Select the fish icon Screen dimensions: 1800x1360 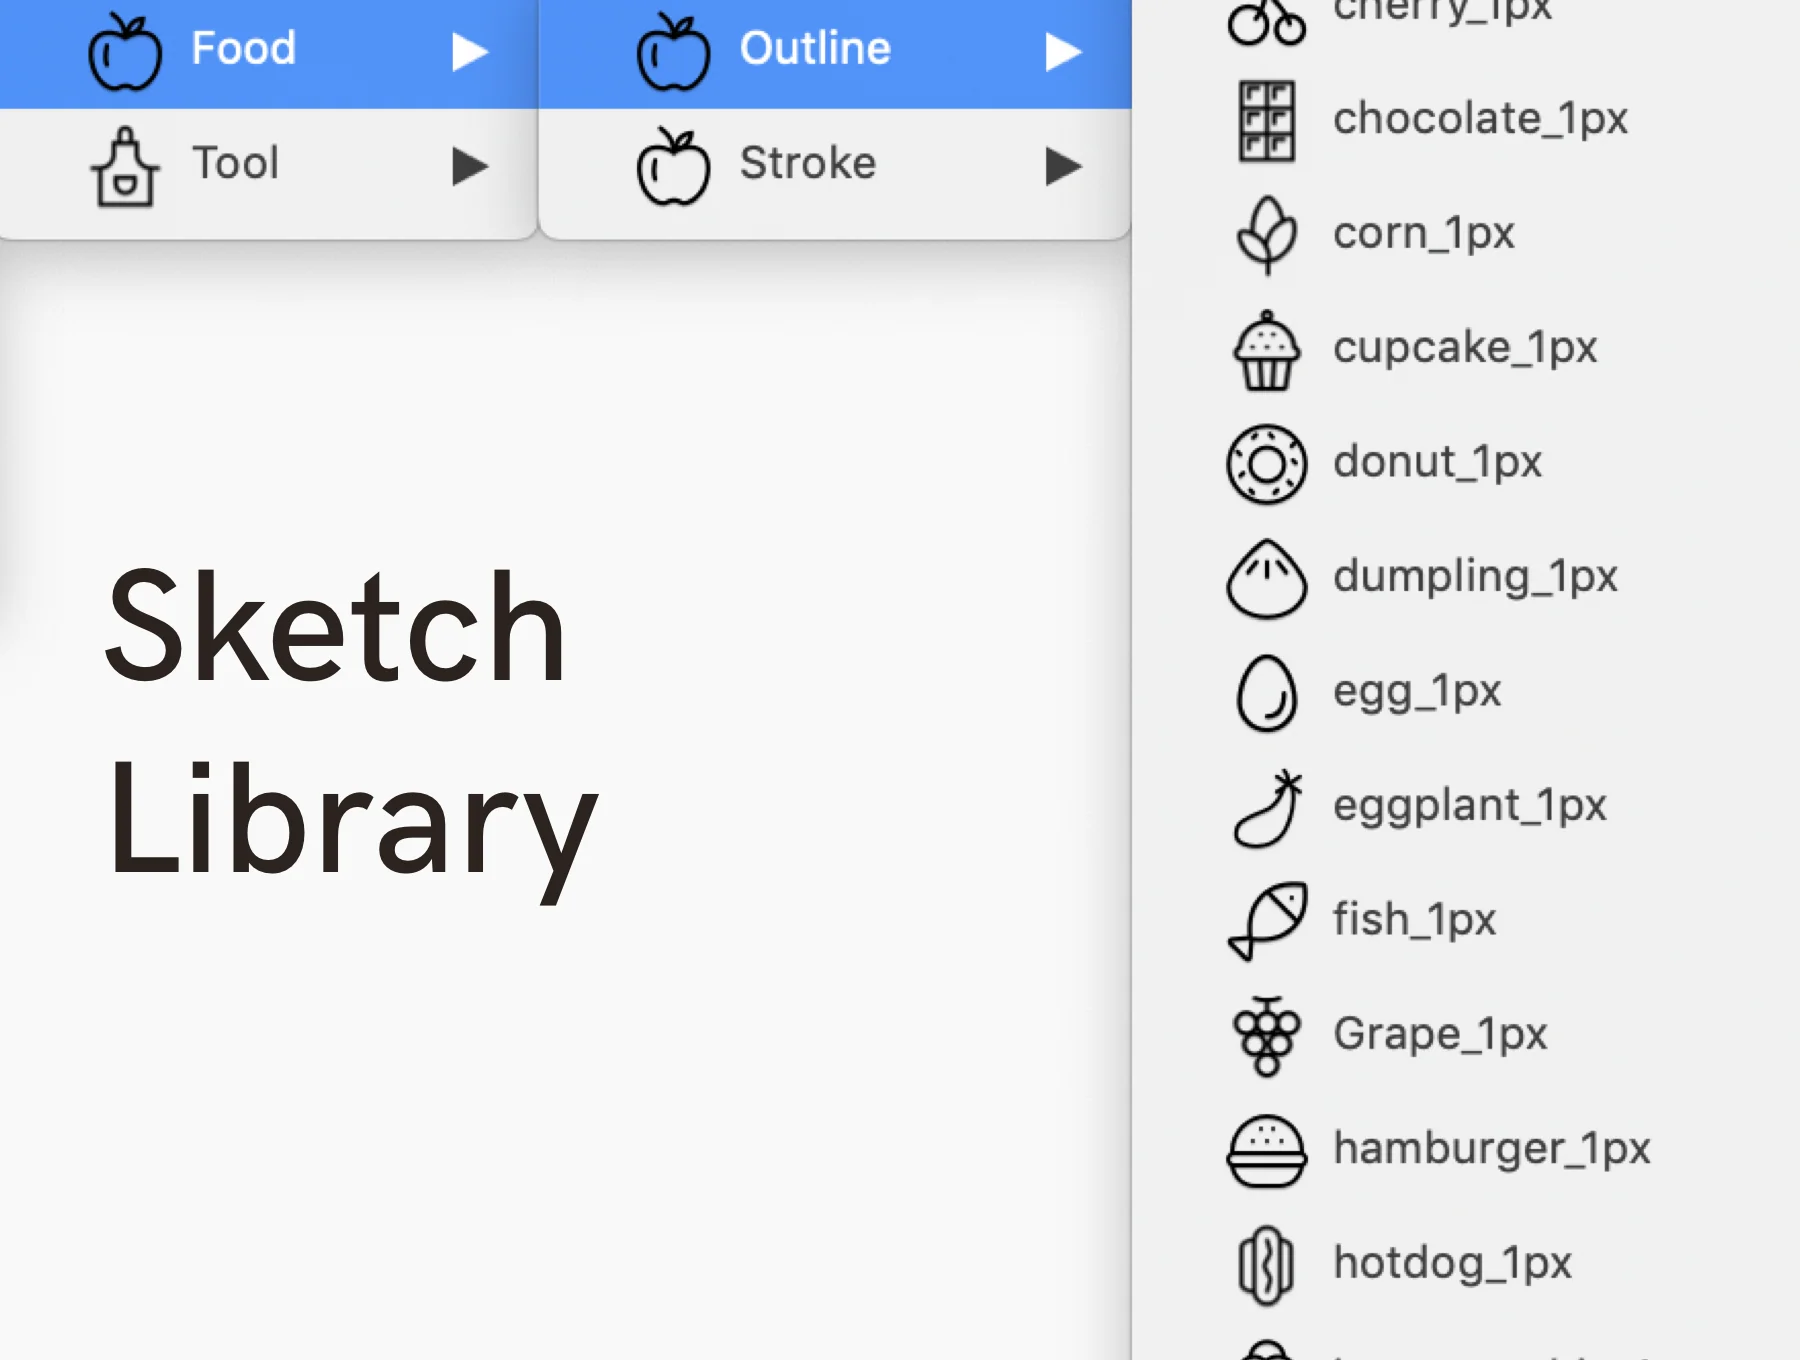click(x=1267, y=922)
